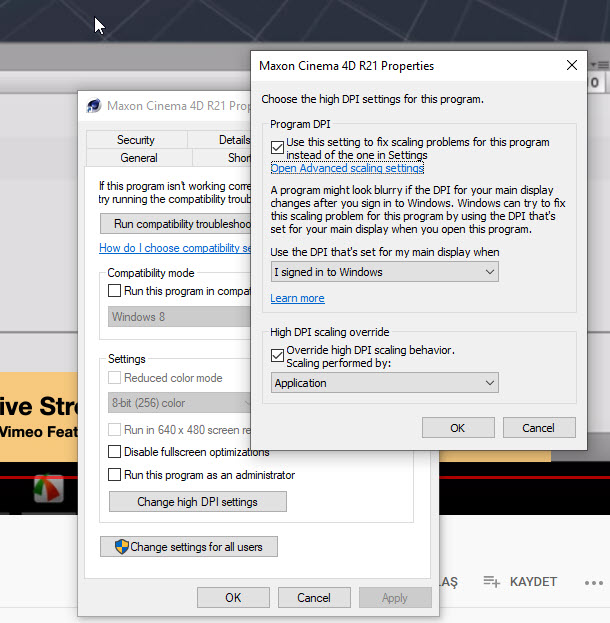Cancel the high DPI settings dialog
This screenshot has width=610, height=623.
click(x=539, y=428)
